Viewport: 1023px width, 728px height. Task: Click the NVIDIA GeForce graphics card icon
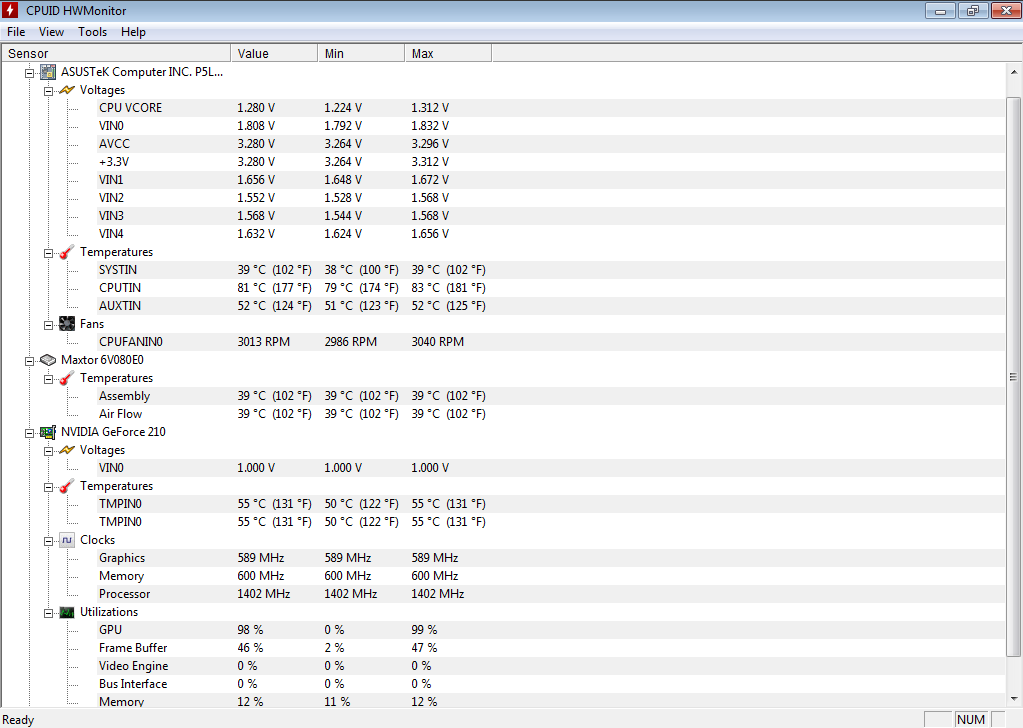(x=48, y=432)
